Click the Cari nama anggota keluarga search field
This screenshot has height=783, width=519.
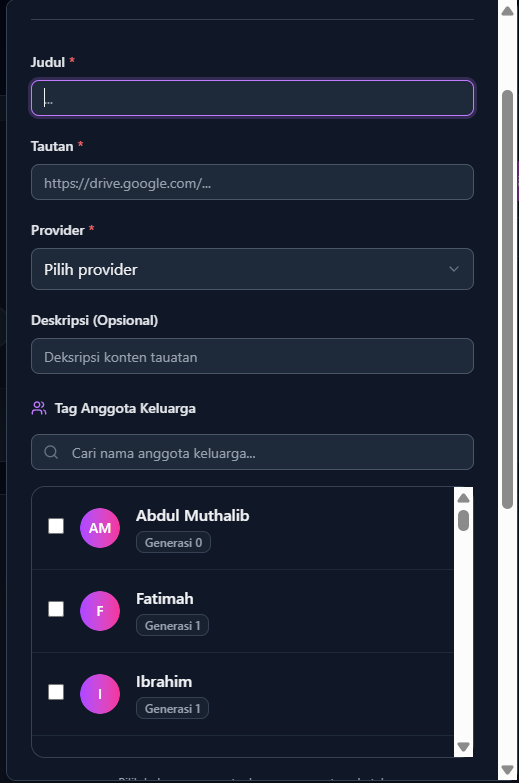(x=252, y=452)
